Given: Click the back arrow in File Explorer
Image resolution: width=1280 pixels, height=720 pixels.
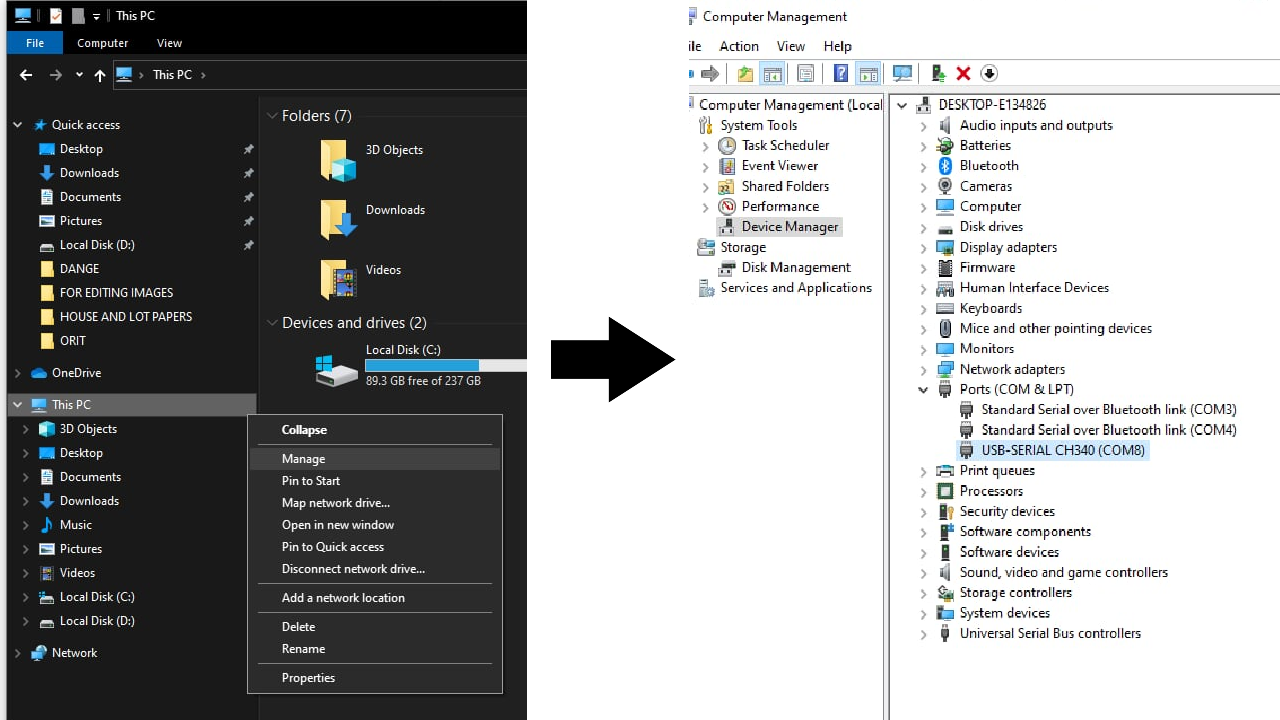Looking at the screenshot, I should click(26, 75).
